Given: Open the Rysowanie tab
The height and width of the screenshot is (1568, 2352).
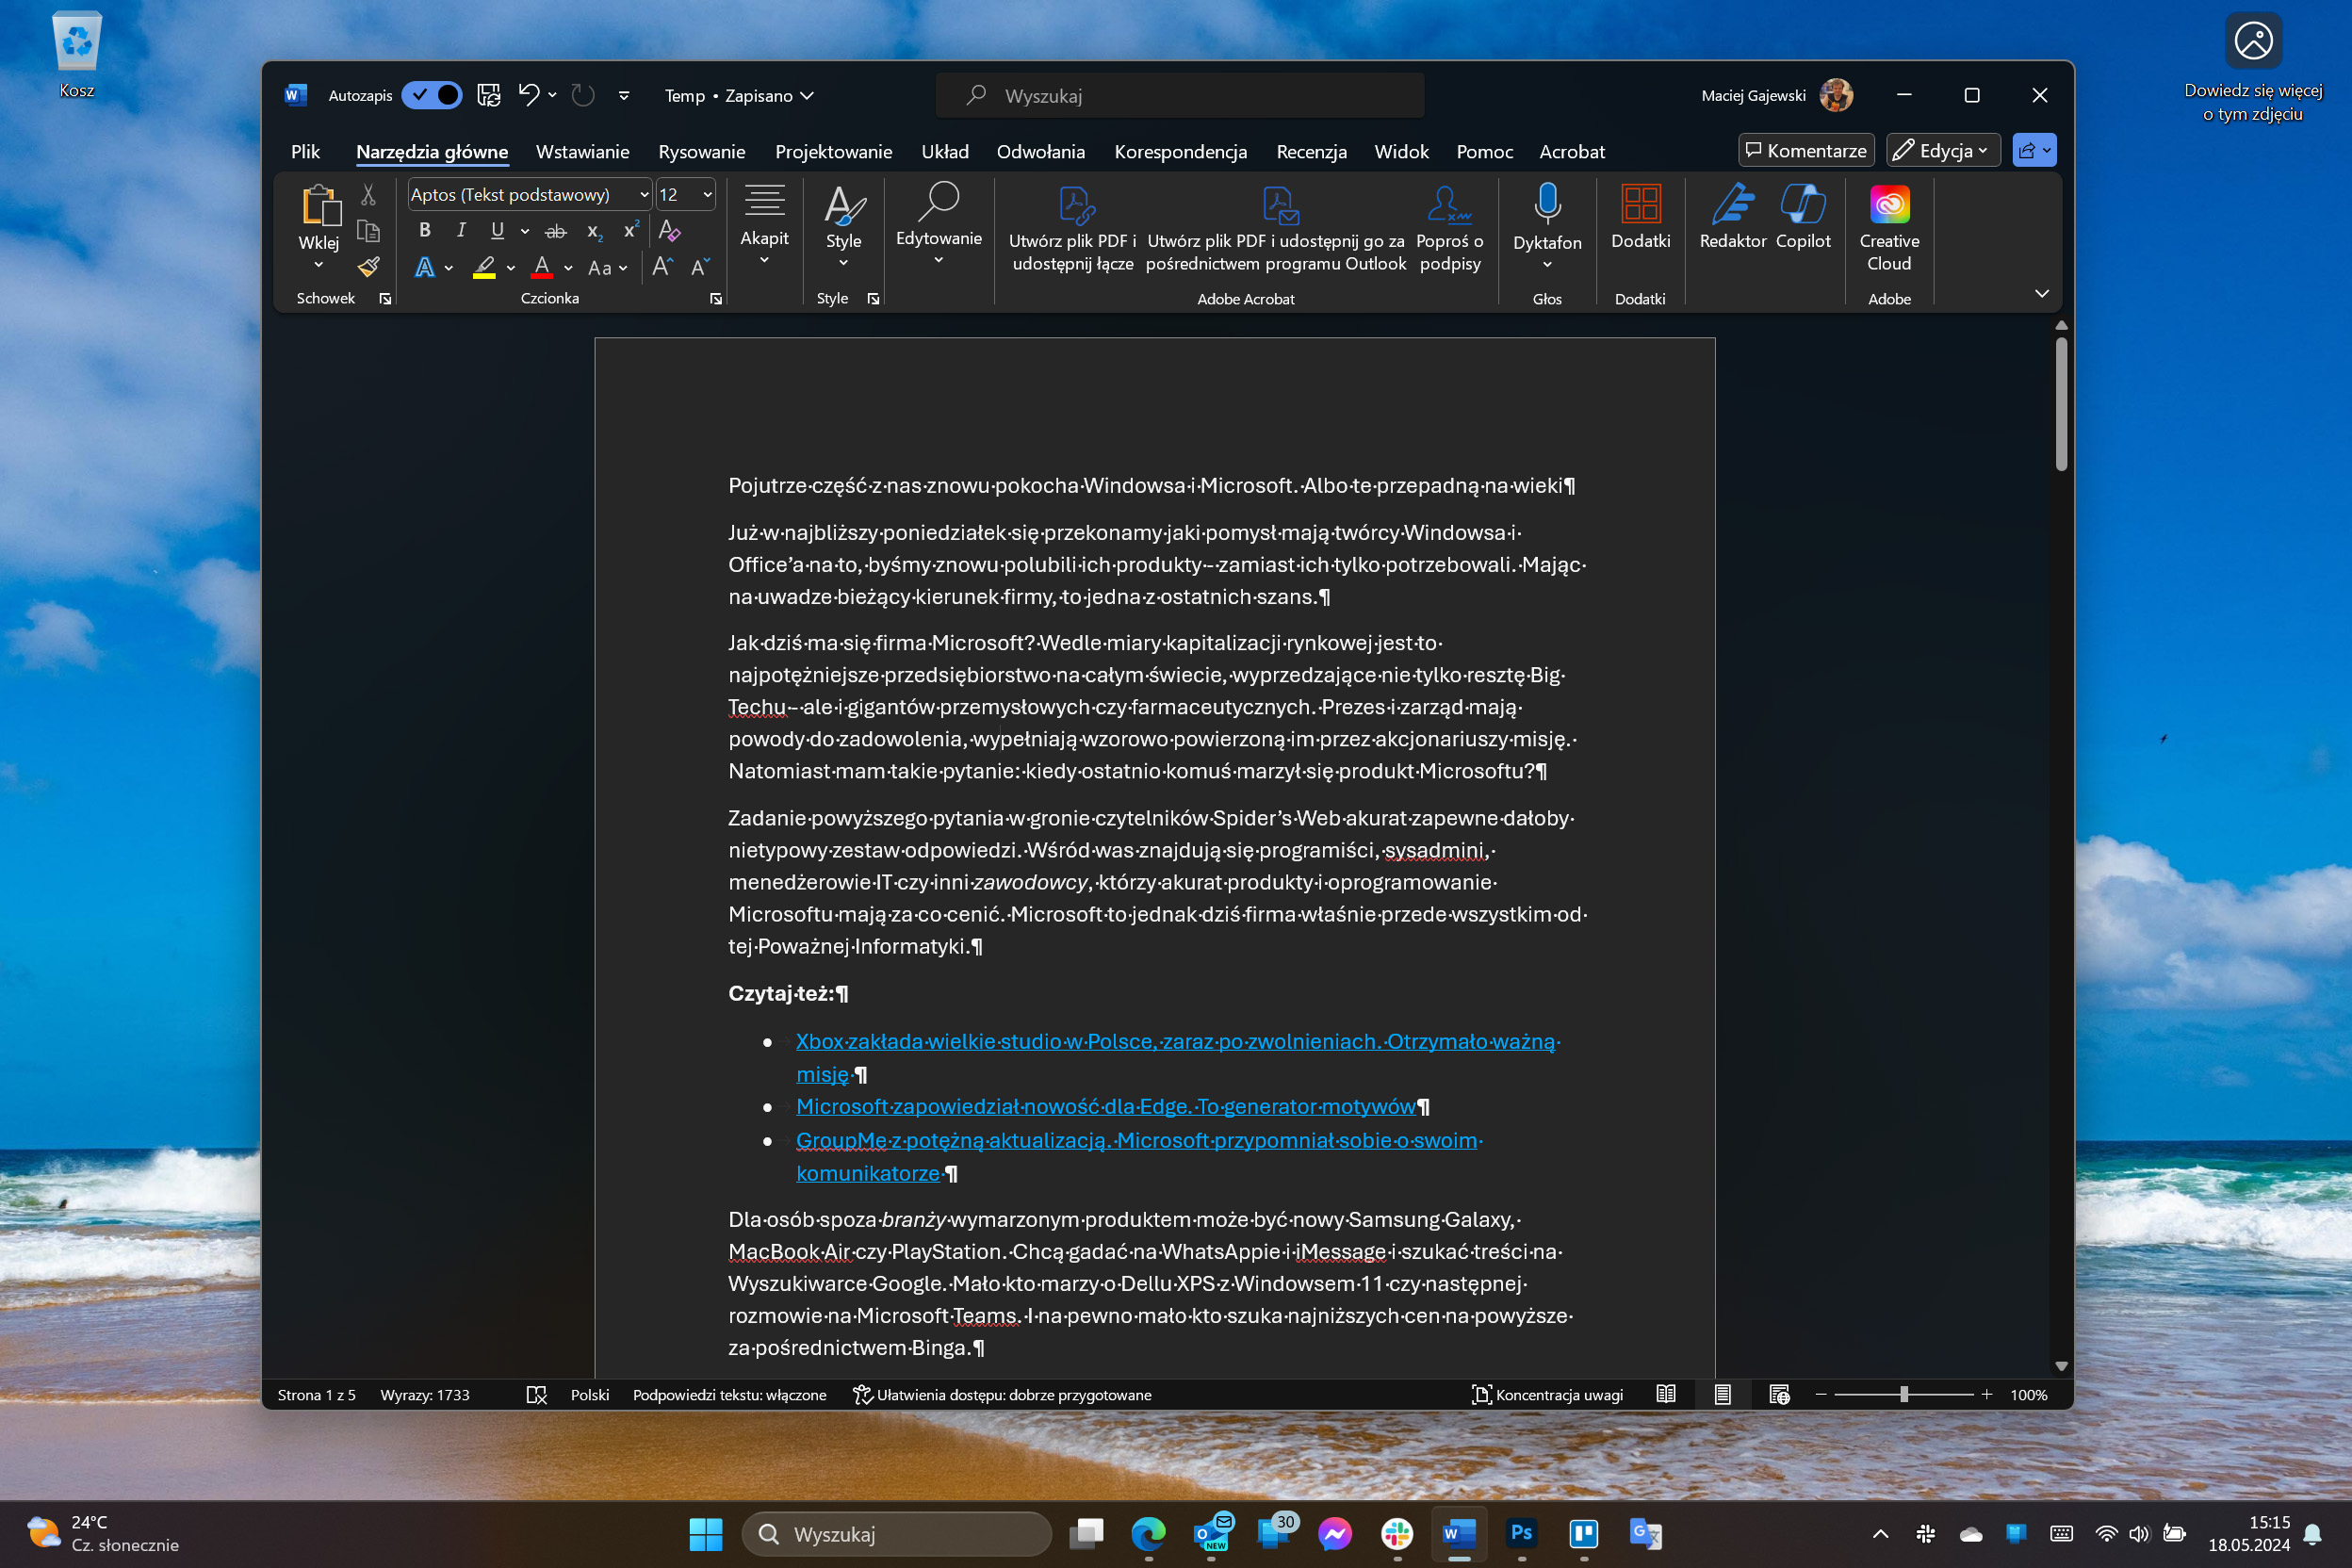Looking at the screenshot, I should tap(701, 151).
